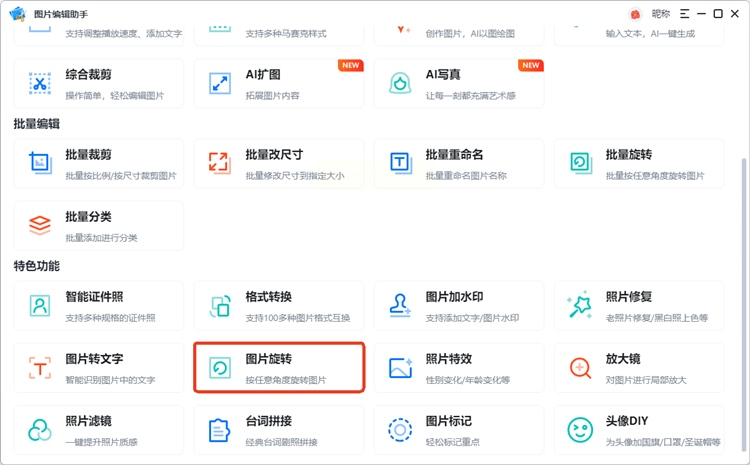This screenshot has width=750, height=465.
Task: Click text 老照片修复/黑白照上色等
Action: click(657, 318)
